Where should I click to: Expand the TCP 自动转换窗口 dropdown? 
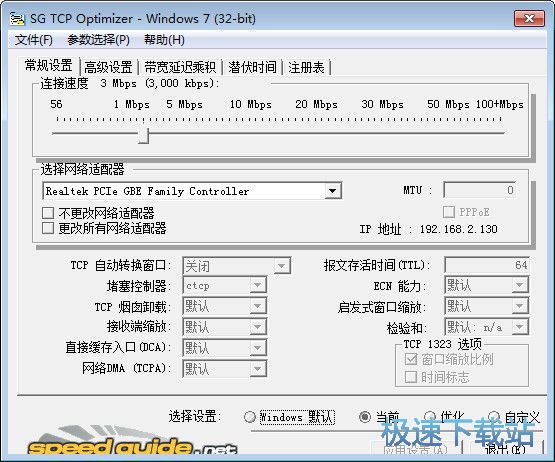tap(282, 266)
